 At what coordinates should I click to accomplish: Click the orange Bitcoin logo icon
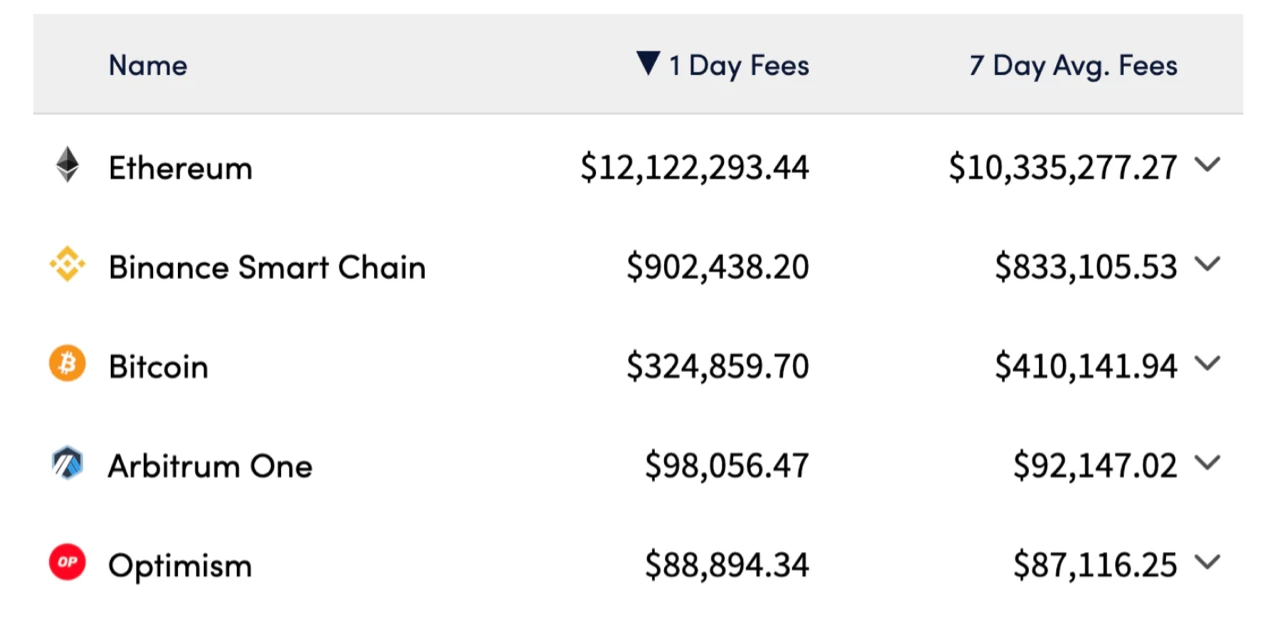67,364
